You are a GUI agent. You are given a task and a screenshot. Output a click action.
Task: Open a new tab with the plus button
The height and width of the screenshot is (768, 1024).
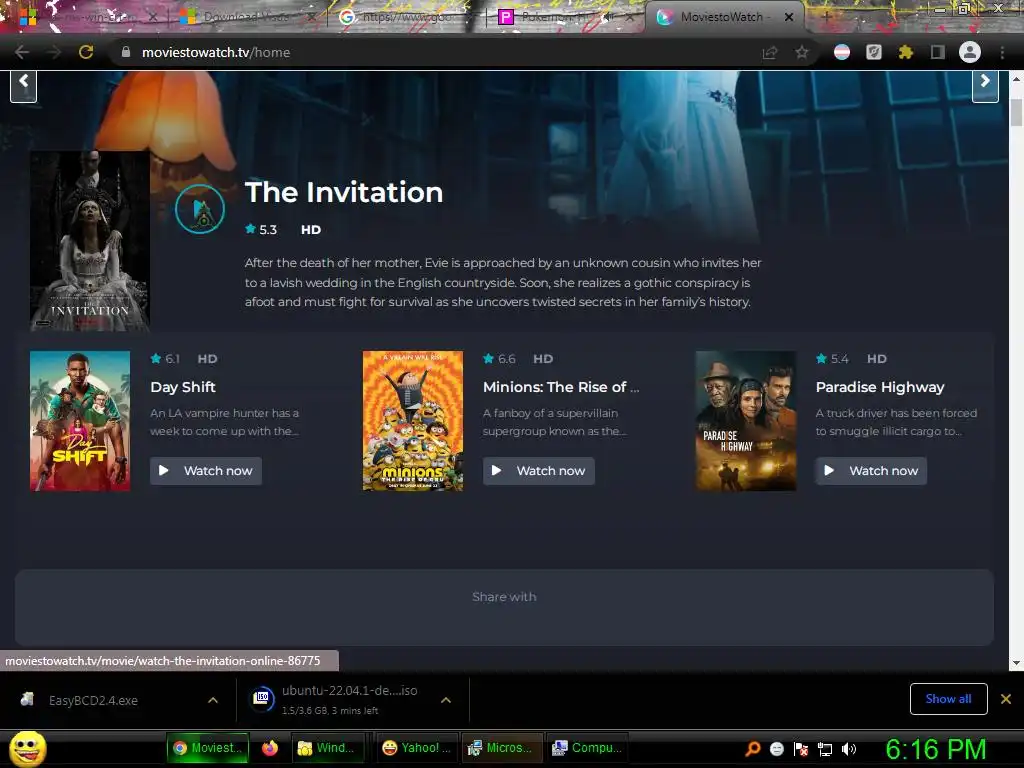pyautogui.click(x=826, y=17)
